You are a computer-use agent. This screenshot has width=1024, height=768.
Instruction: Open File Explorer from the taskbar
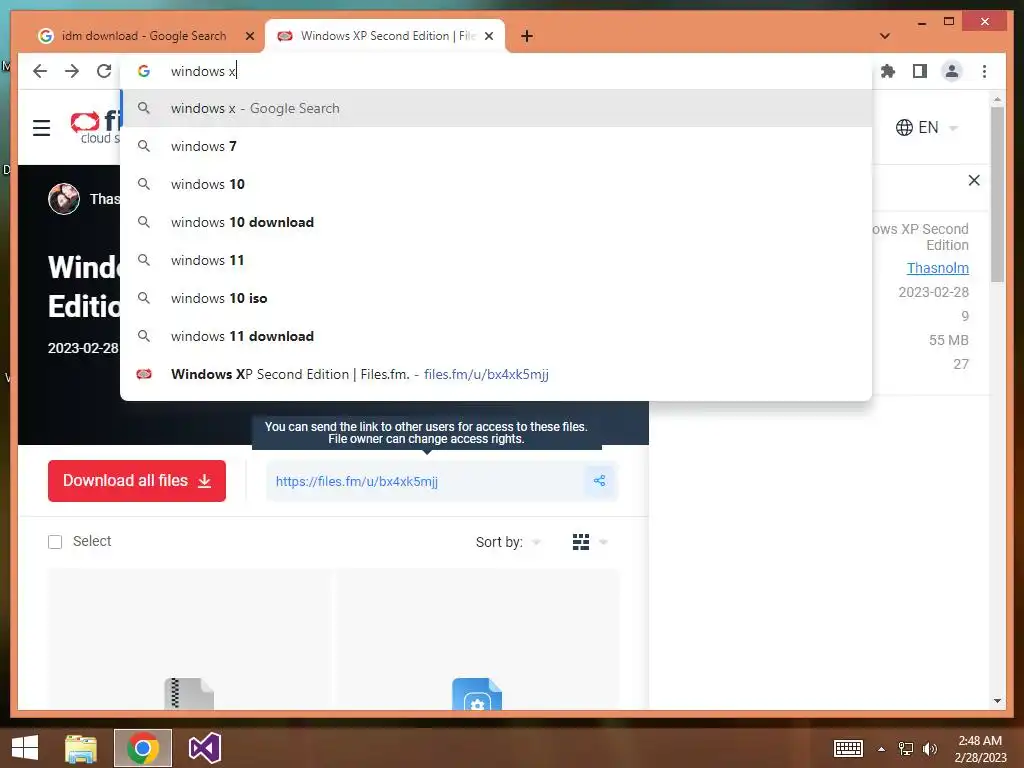(x=81, y=748)
